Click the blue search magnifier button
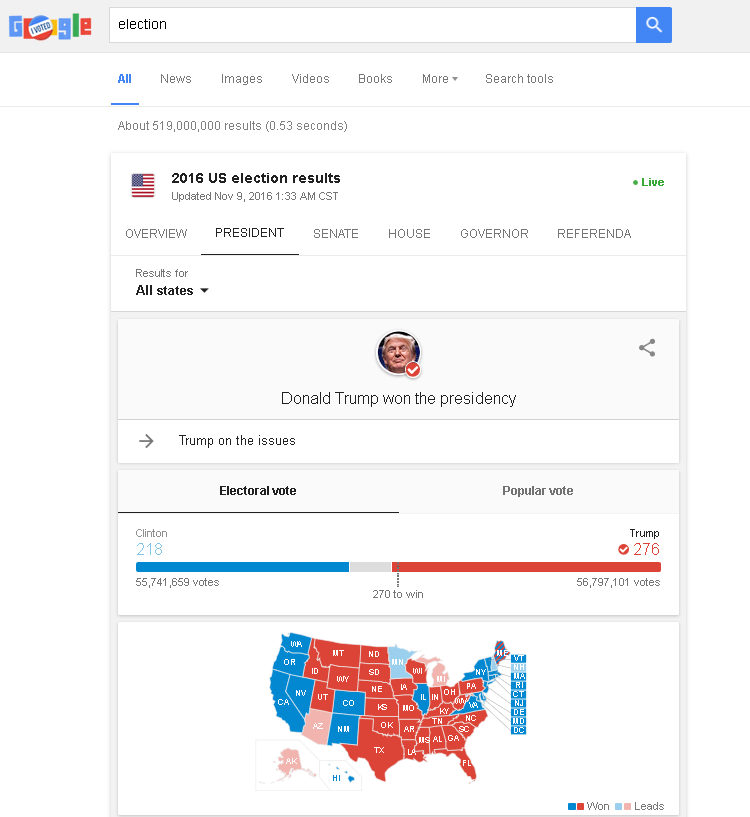 [x=654, y=25]
